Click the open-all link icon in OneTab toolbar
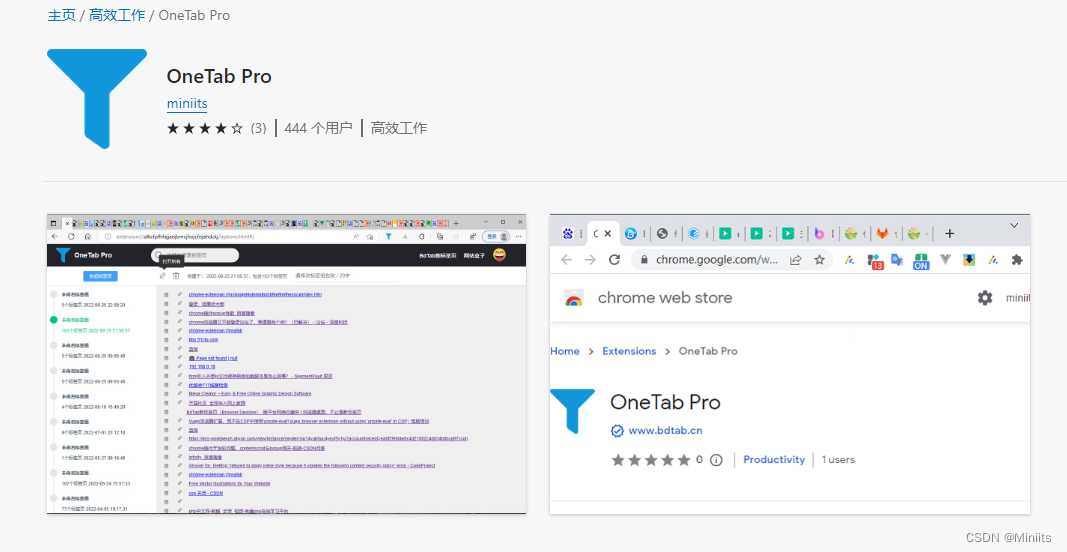Screen dimensions: 1067x552 [163, 276]
